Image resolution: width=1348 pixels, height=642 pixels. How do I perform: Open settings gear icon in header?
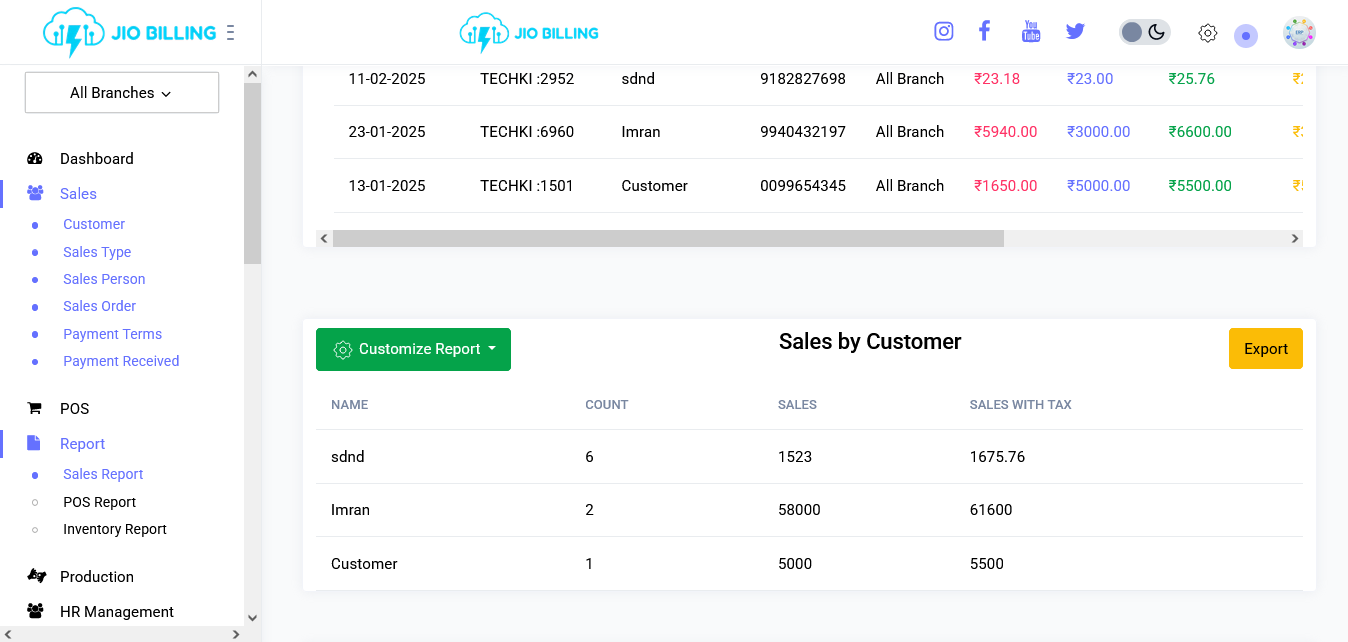(x=1207, y=33)
